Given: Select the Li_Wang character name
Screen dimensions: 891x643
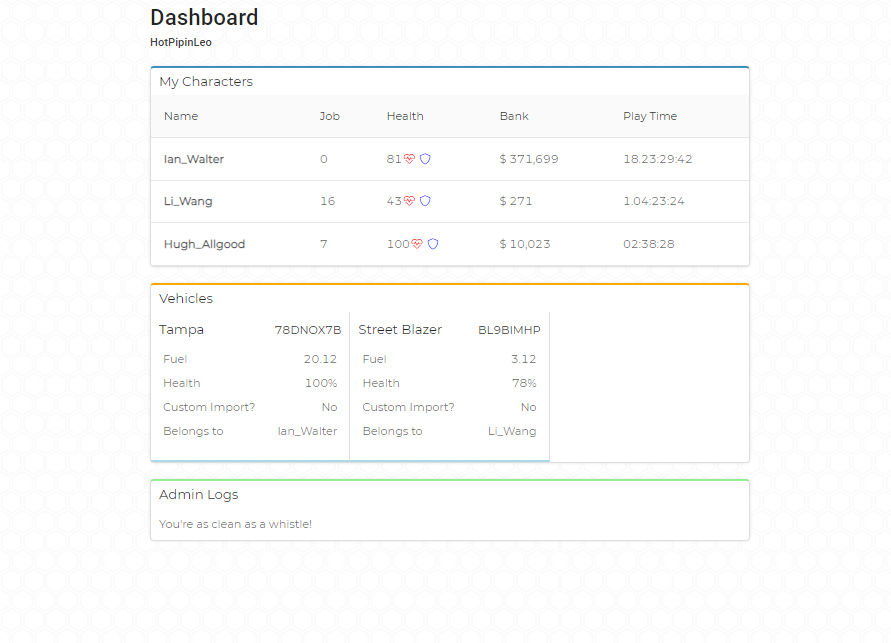Looking at the screenshot, I should (188, 201).
